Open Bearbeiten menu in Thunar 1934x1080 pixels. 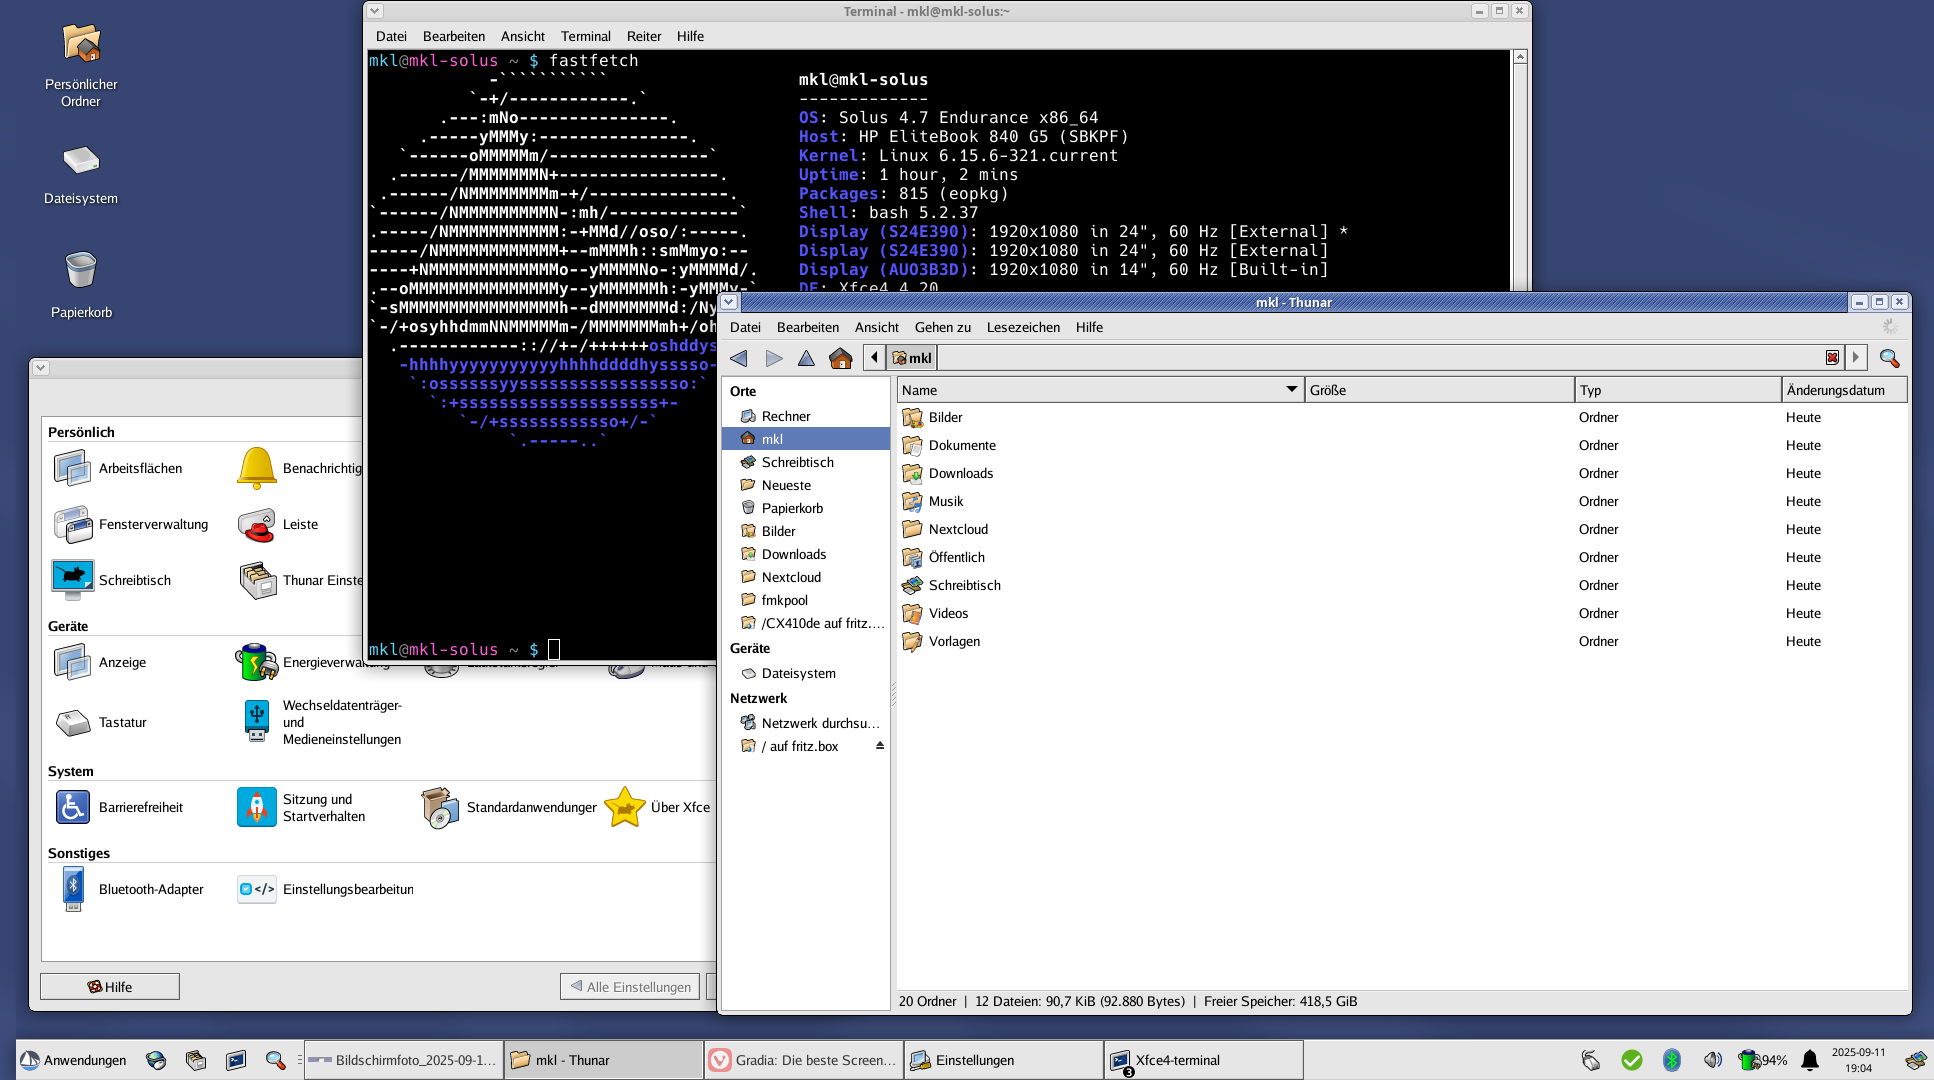pos(808,327)
